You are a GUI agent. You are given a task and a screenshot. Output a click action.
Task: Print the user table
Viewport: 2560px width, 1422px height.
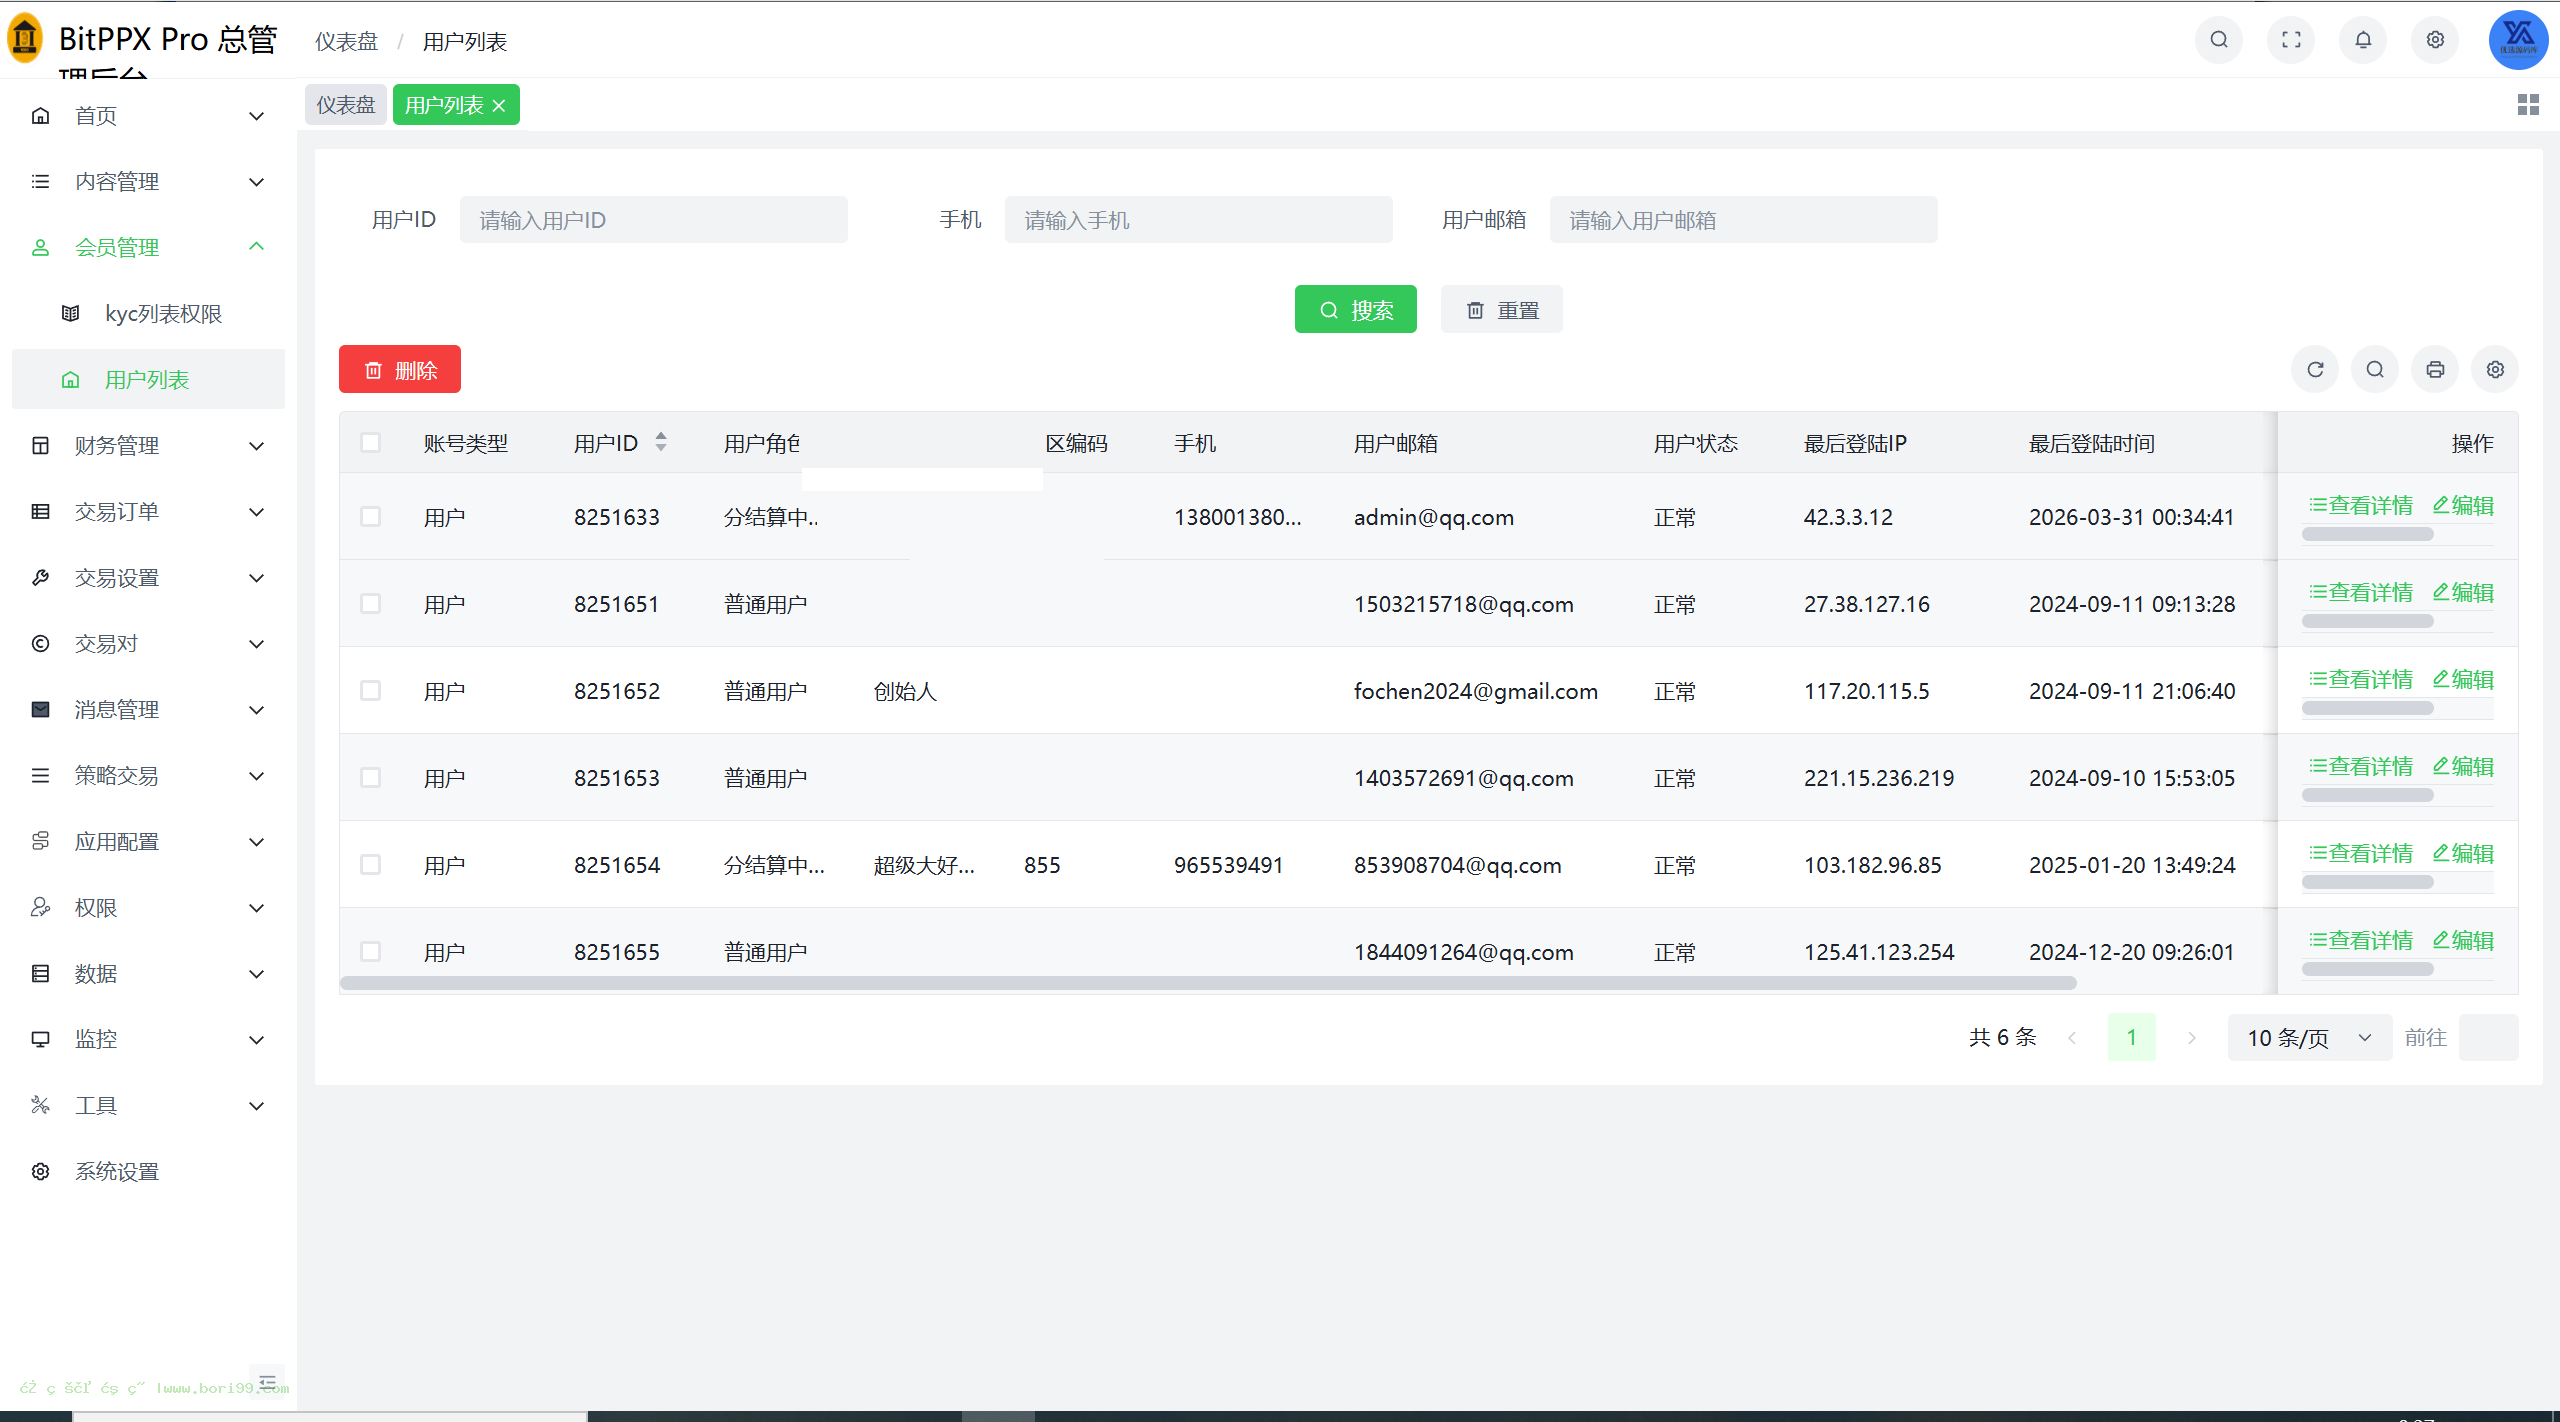point(2435,370)
